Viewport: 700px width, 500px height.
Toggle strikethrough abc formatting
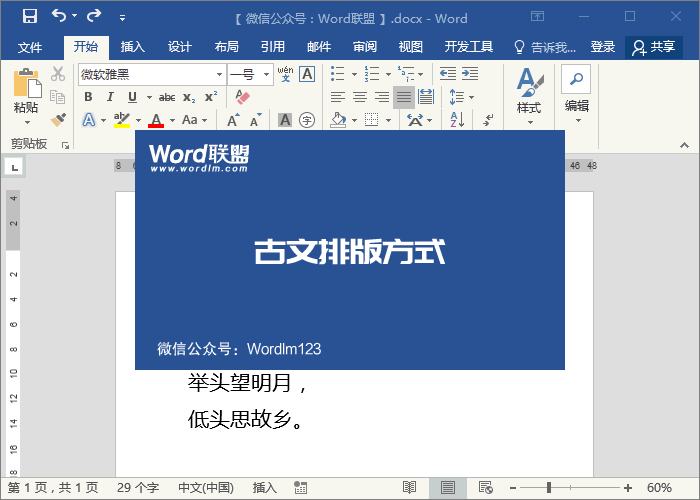pos(167,97)
